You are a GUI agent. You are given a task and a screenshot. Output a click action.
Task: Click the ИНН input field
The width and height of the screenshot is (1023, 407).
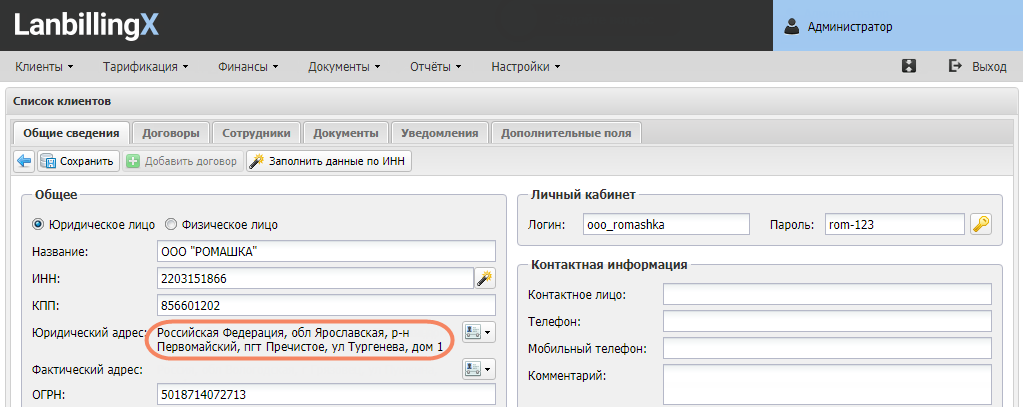(x=315, y=279)
